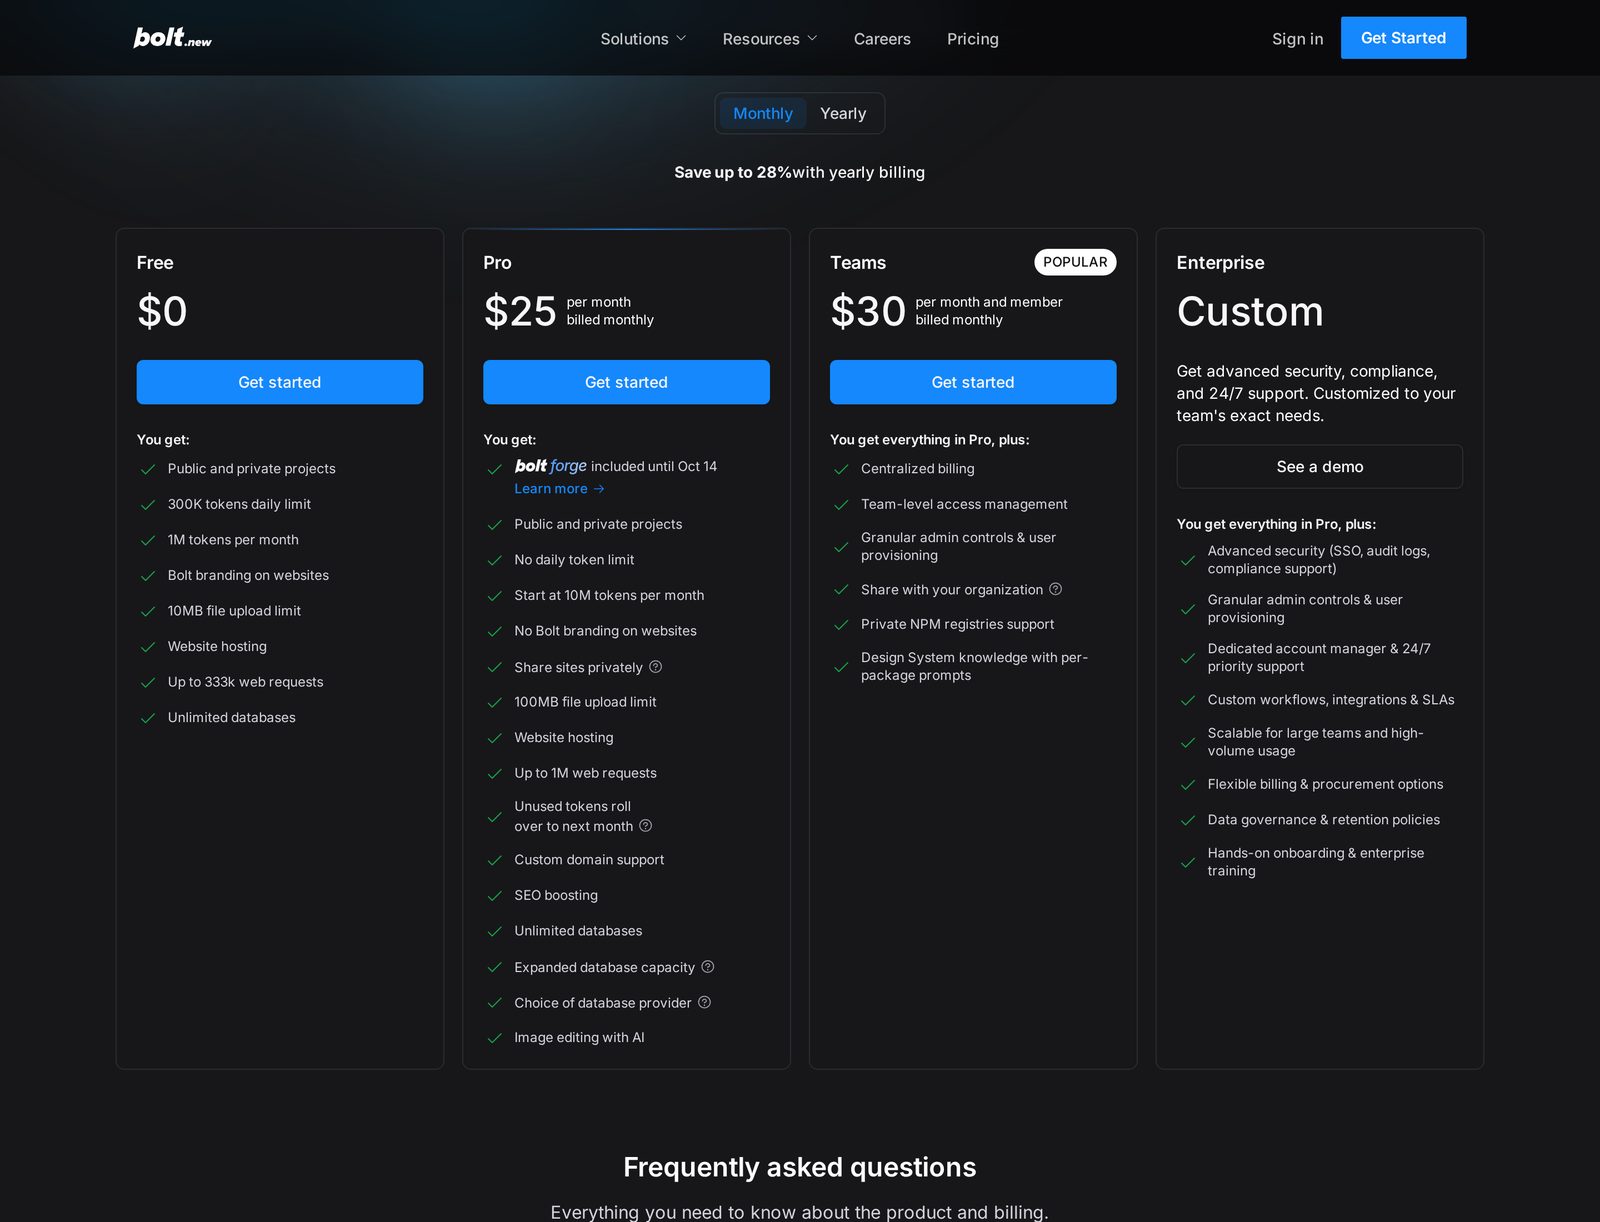Click help icon beside Choice of database provider

704,1002
